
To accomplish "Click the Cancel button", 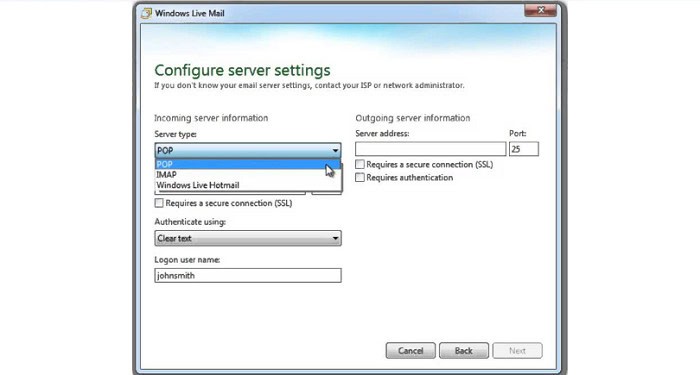I will pos(410,351).
